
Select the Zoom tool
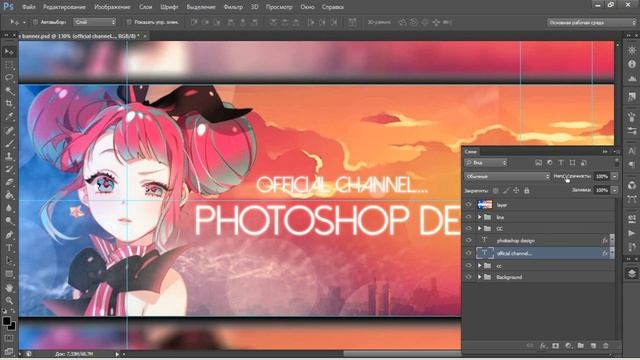(9, 301)
